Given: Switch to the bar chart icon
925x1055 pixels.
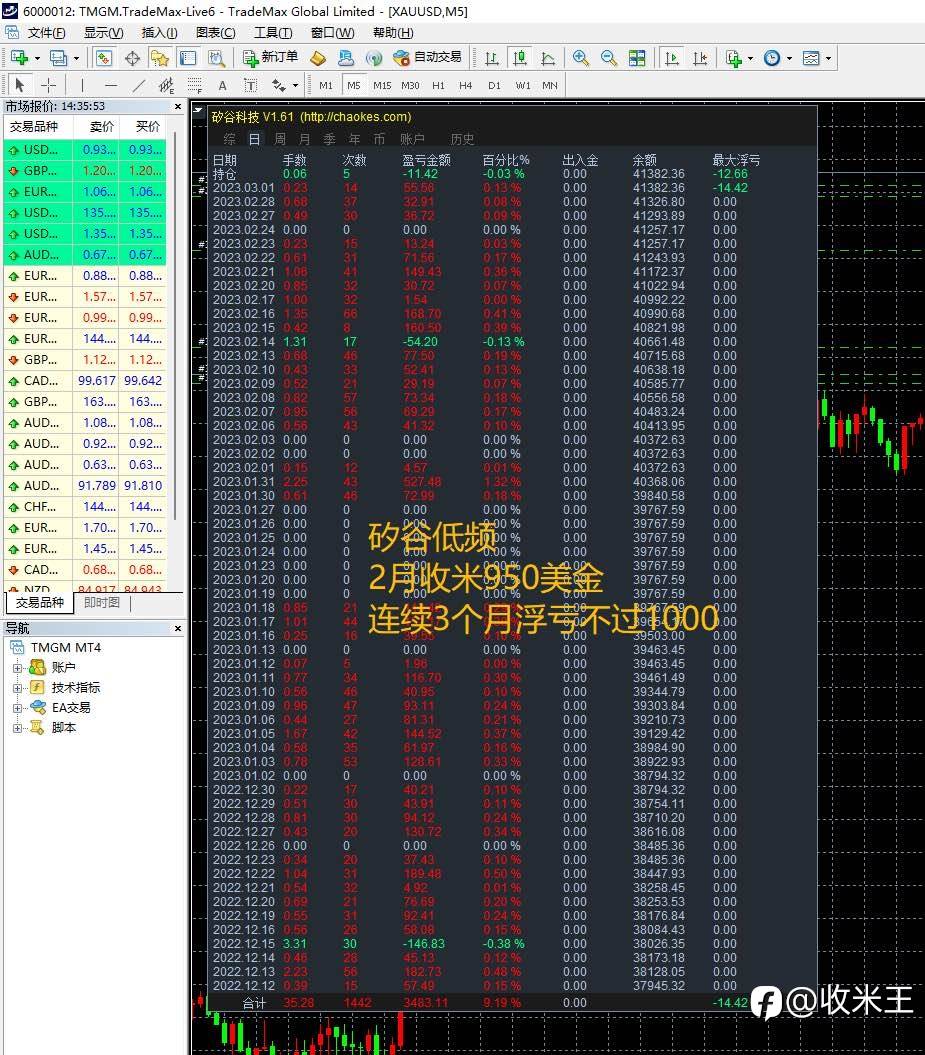Looking at the screenshot, I should click(492, 58).
